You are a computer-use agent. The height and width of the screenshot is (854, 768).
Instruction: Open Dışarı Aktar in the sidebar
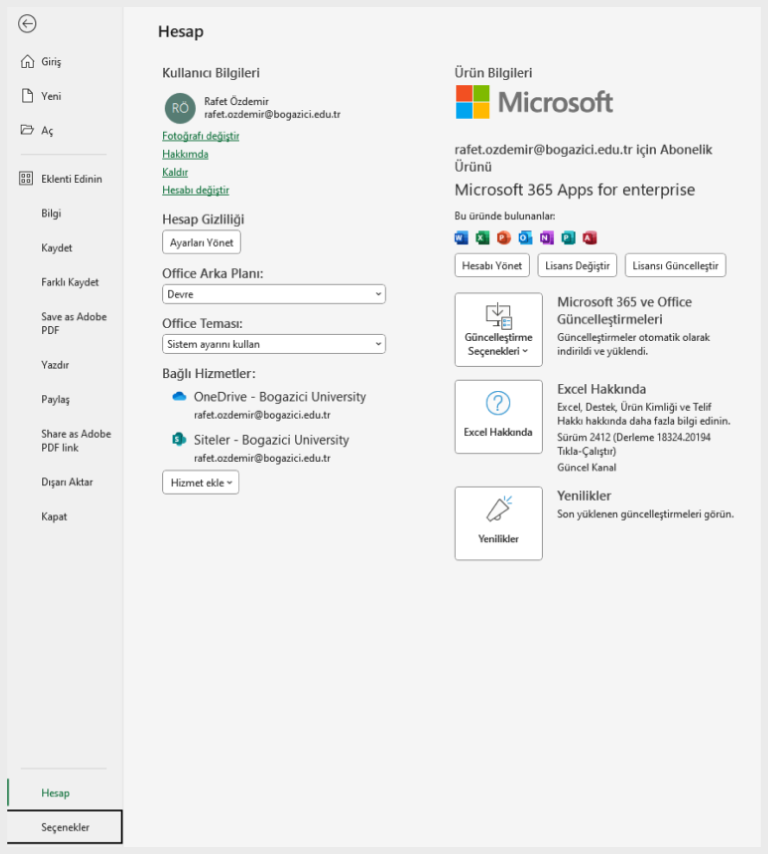67,482
